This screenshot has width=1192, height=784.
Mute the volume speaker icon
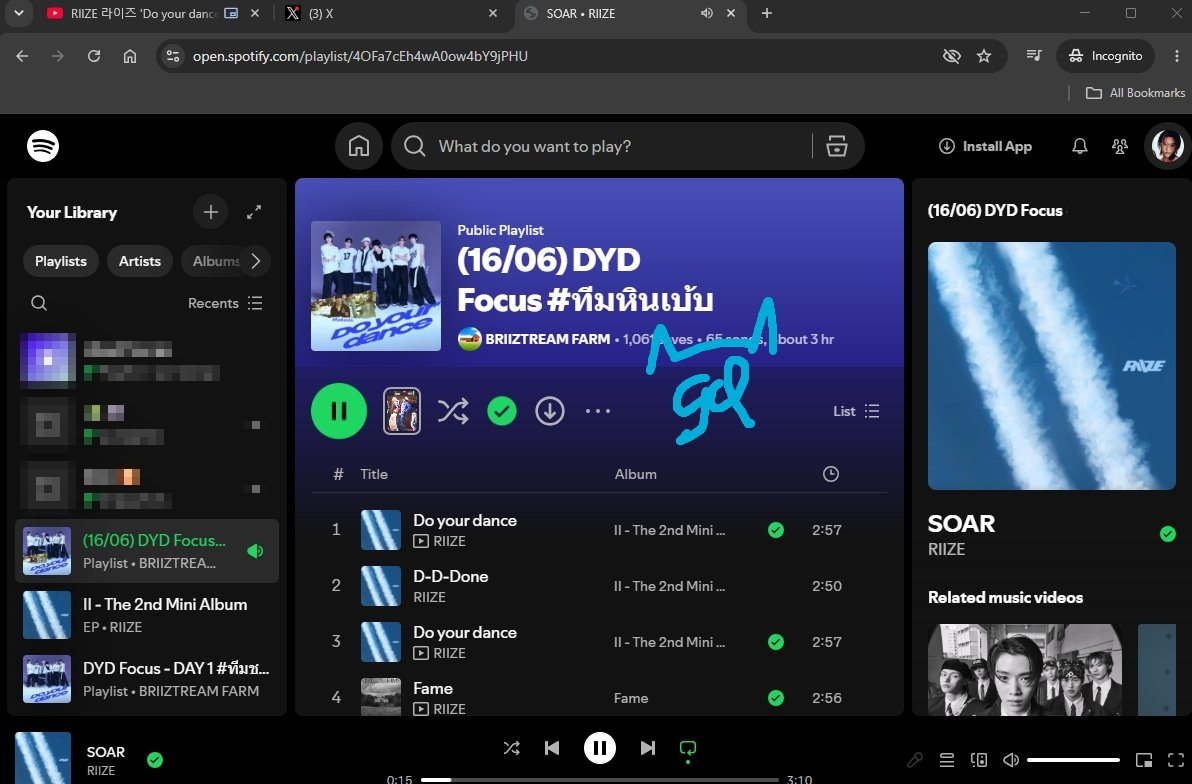[x=1011, y=760]
